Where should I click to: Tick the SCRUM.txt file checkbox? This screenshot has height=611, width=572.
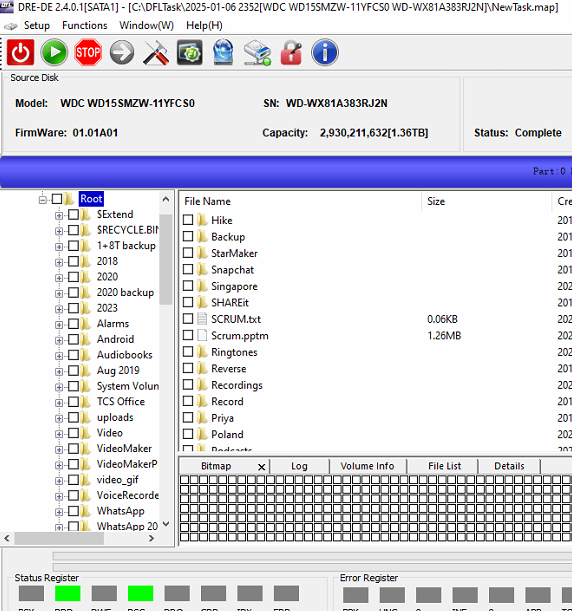[188, 318]
